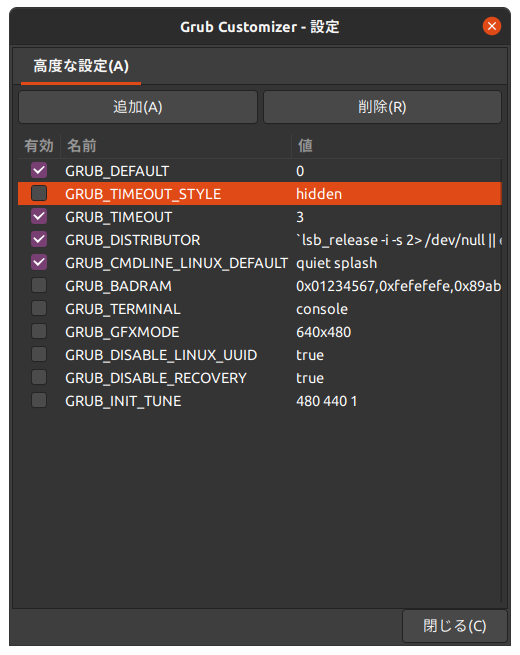The height and width of the screenshot is (655, 520).
Task: Sort by the 有効 column header
Action: click(x=39, y=146)
